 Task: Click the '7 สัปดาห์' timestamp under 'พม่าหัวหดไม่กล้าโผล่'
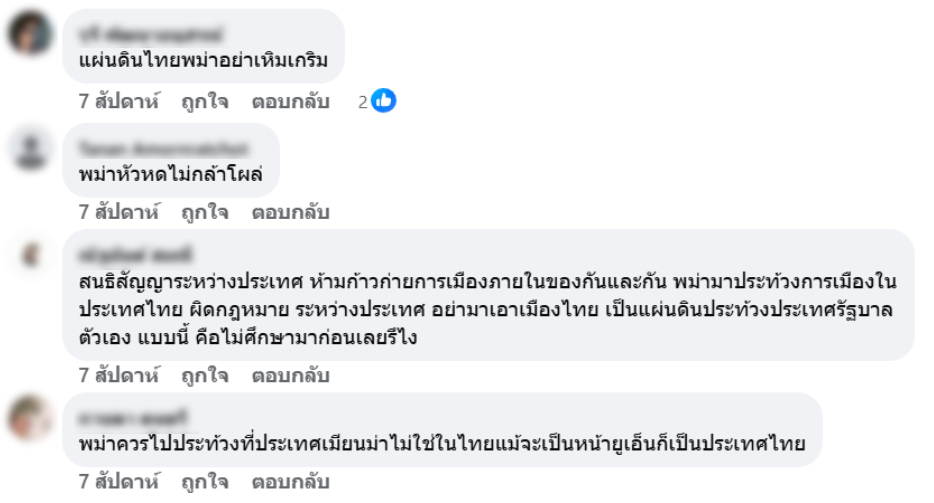tap(120, 212)
